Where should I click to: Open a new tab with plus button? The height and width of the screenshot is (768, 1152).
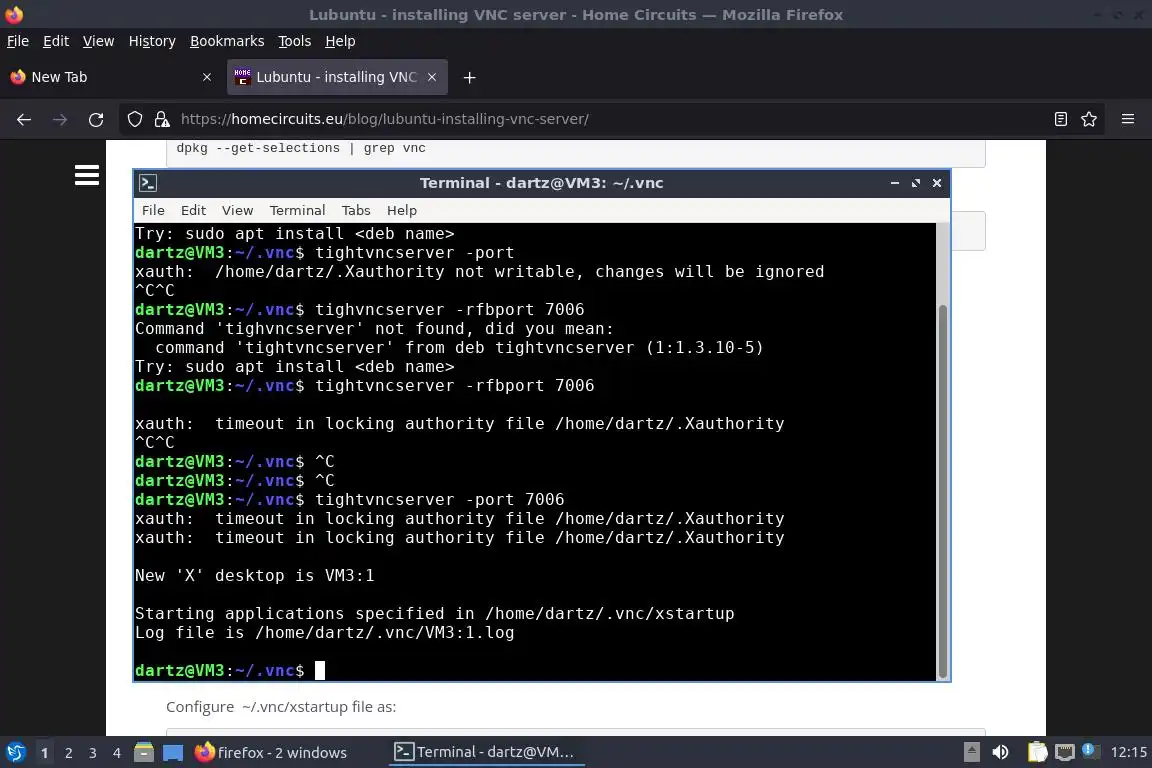469,77
